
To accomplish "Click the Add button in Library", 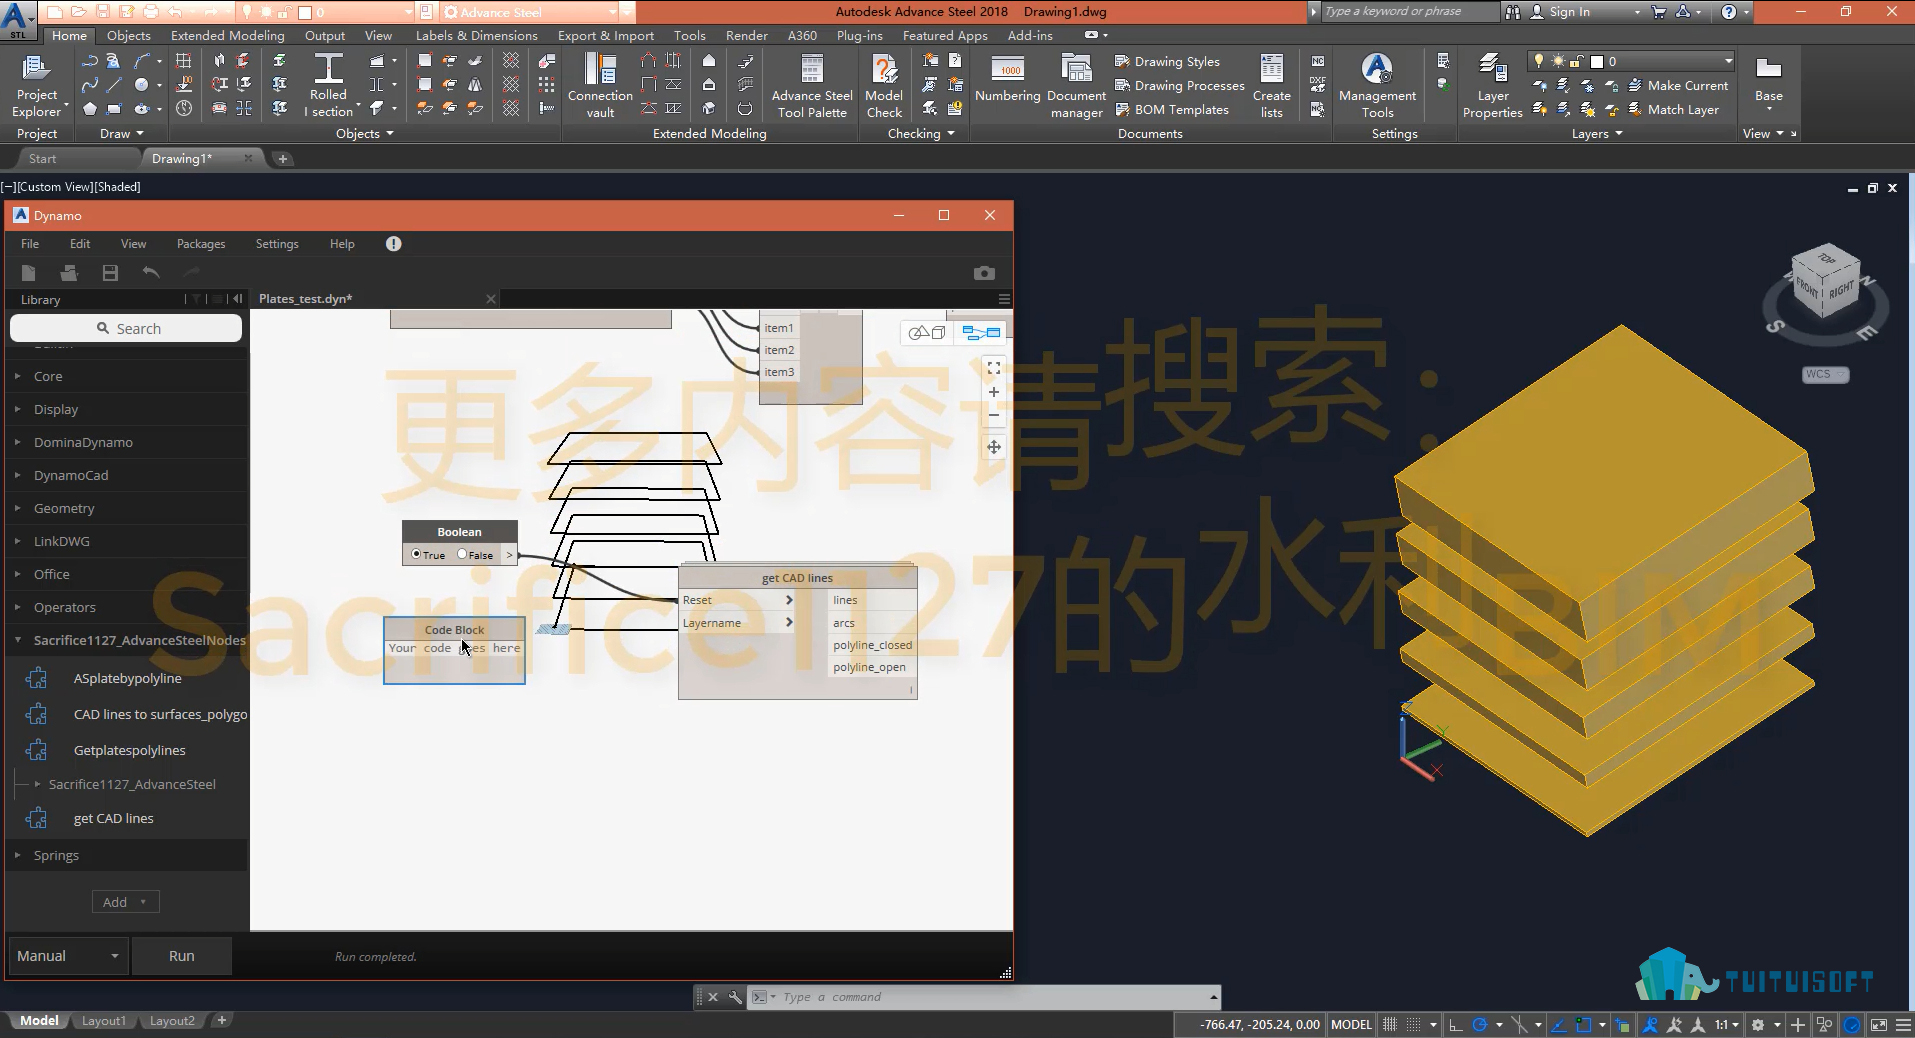I will [x=125, y=902].
